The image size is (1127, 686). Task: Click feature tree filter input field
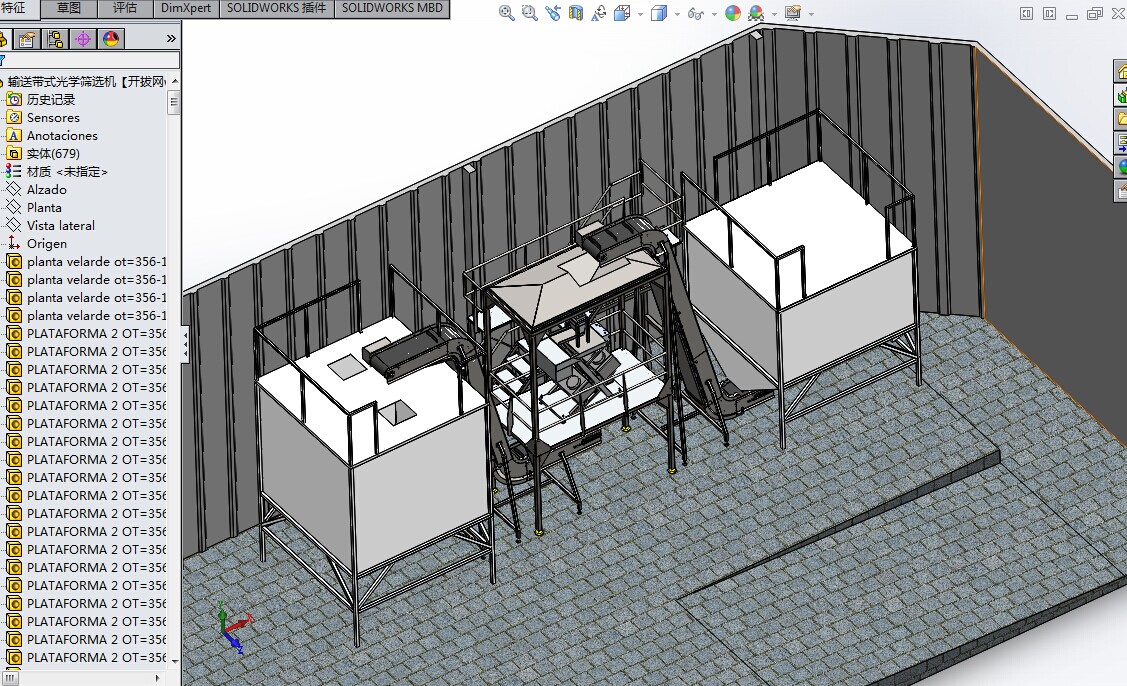[91, 60]
